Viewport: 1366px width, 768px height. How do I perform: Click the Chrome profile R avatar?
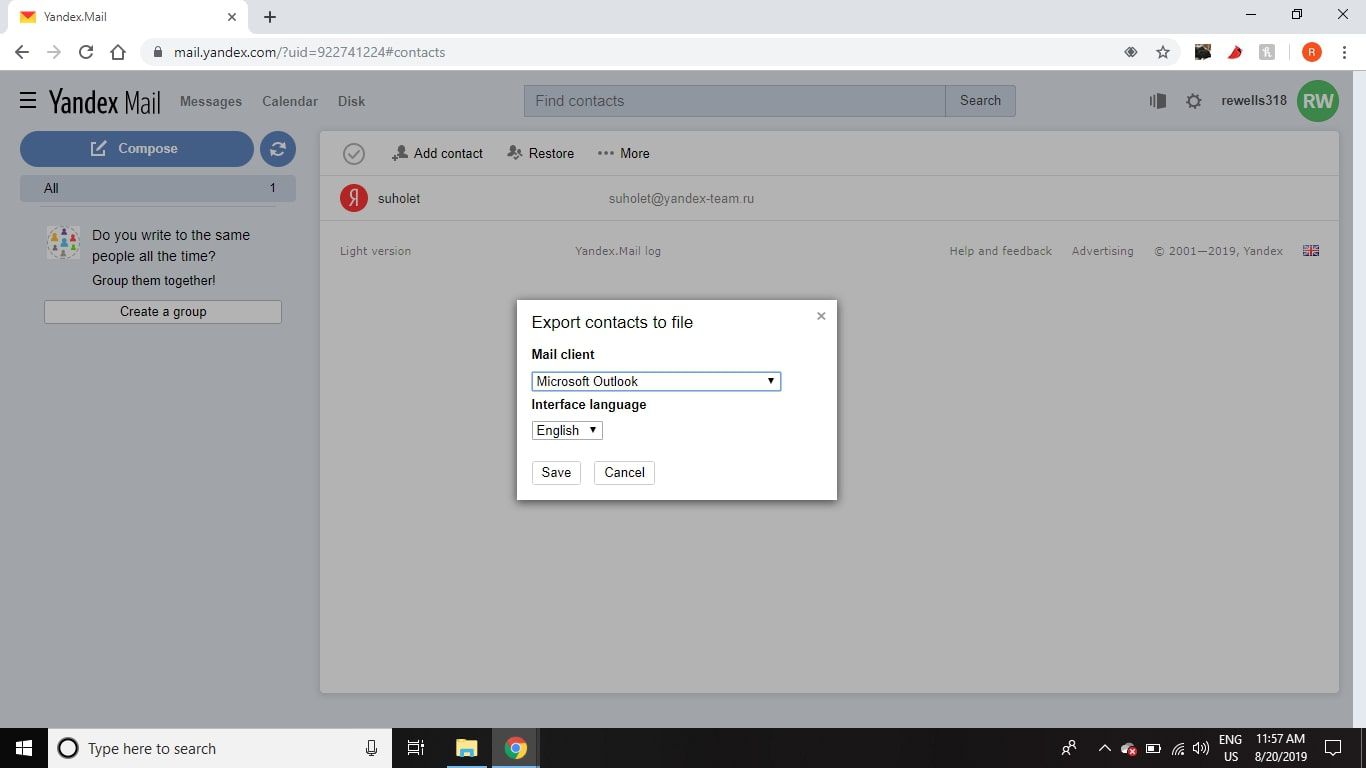[1312, 52]
